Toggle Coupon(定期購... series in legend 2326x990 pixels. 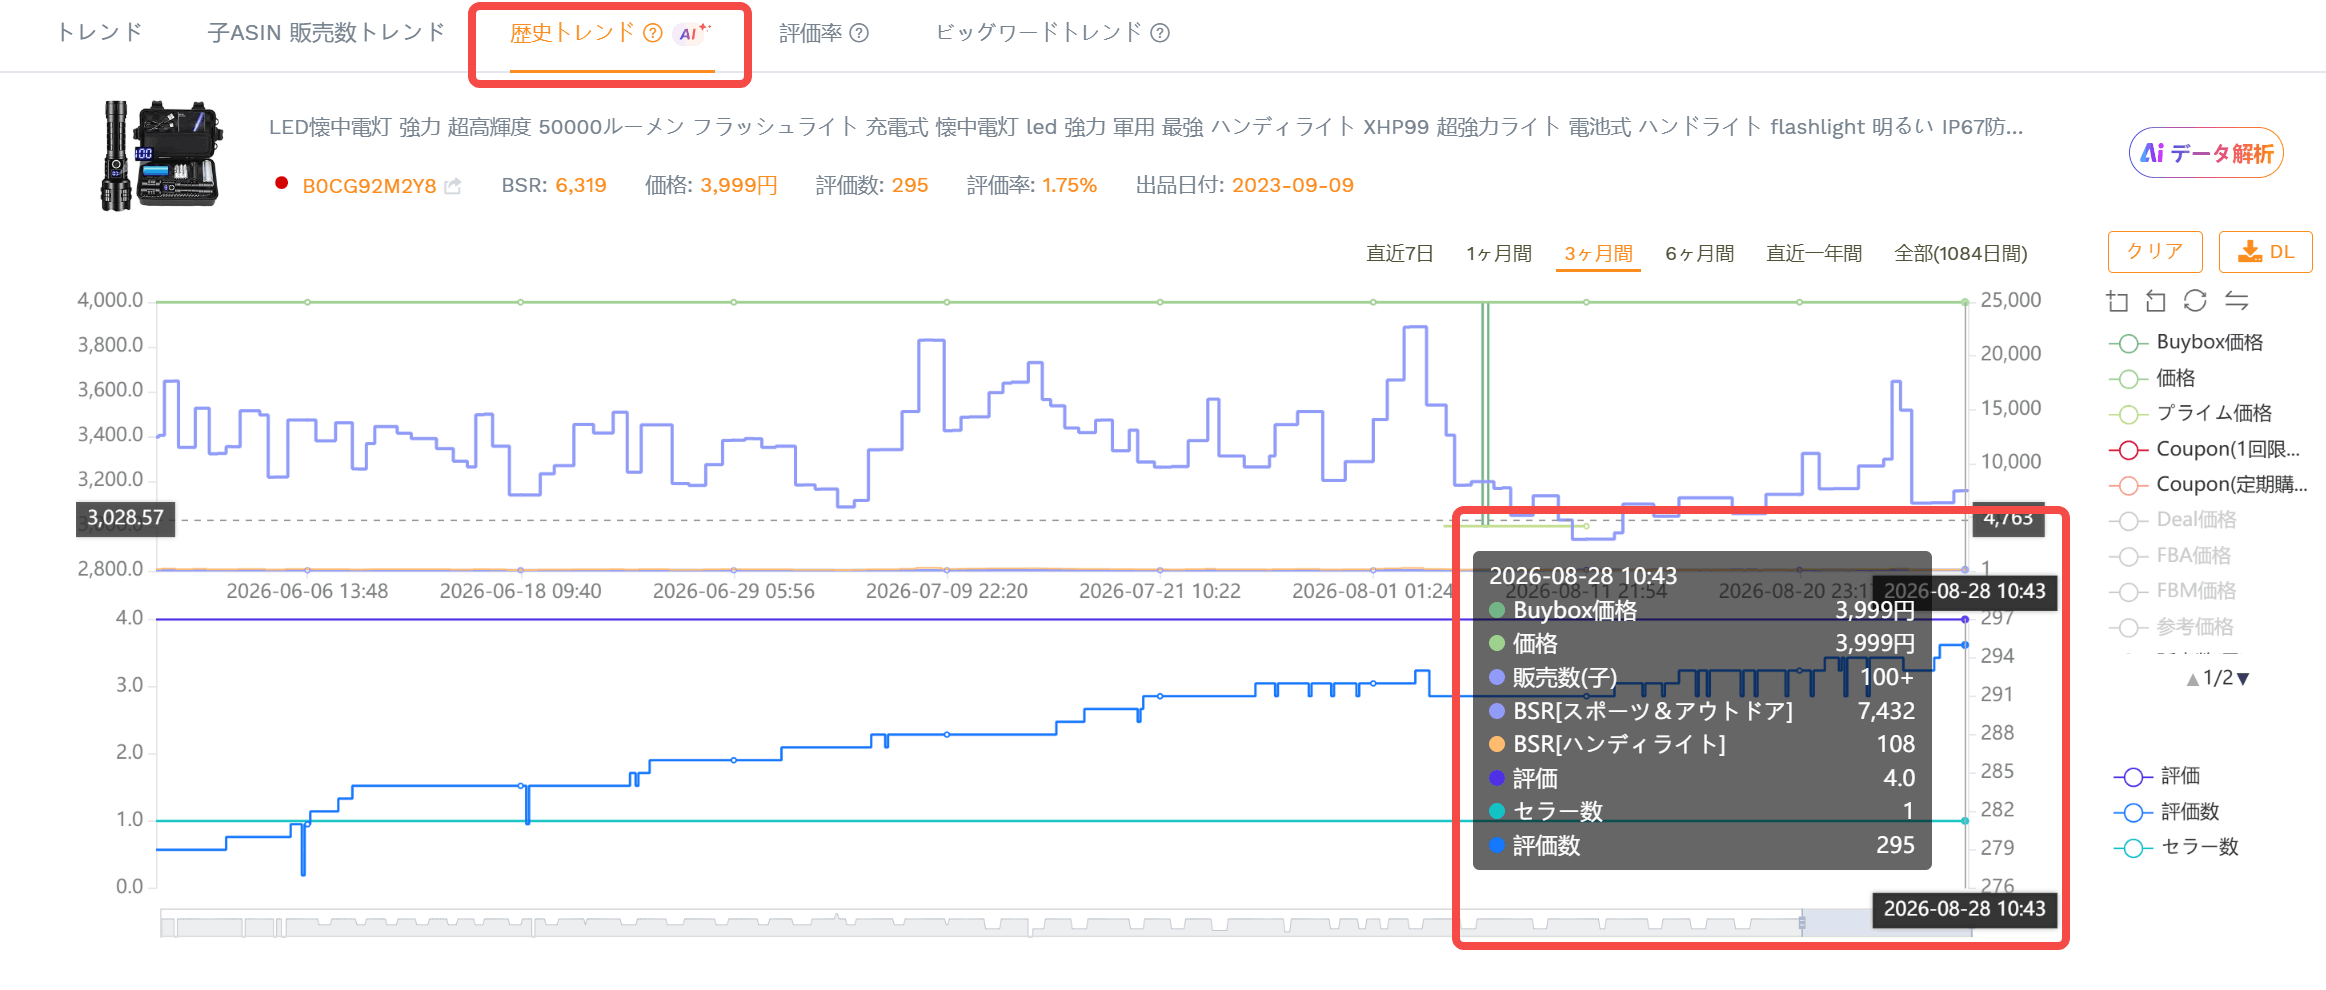point(2208,484)
